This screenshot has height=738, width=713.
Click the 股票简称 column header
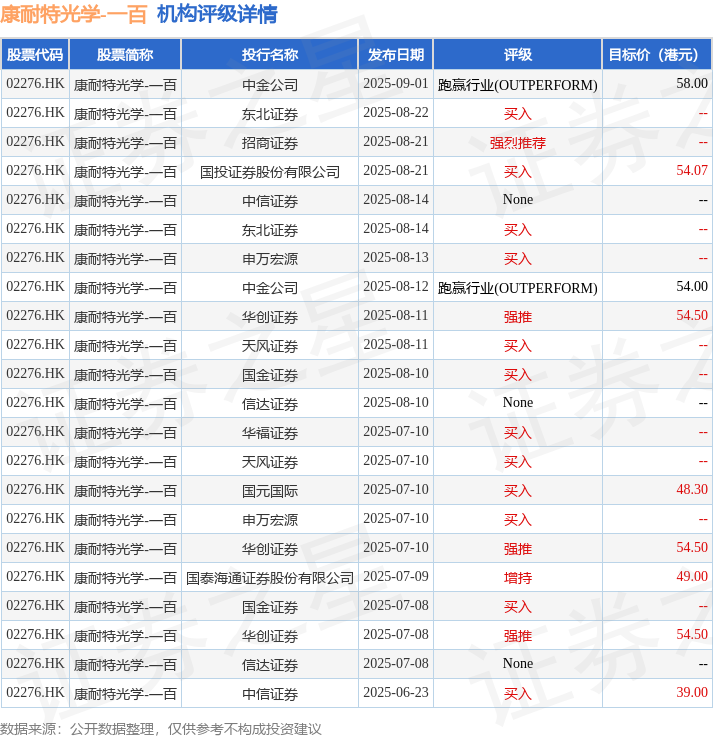[x=125, y=55]
